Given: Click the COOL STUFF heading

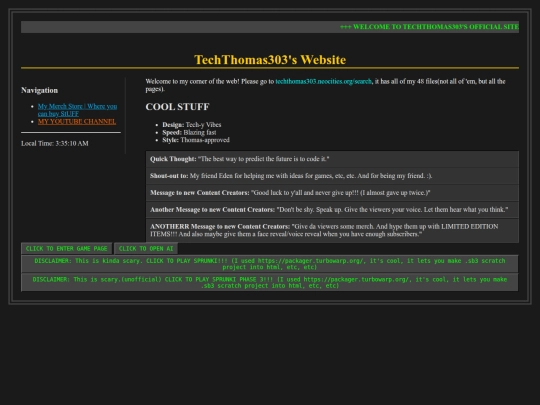Looking at the screenshot, I should tap(177, 107).
